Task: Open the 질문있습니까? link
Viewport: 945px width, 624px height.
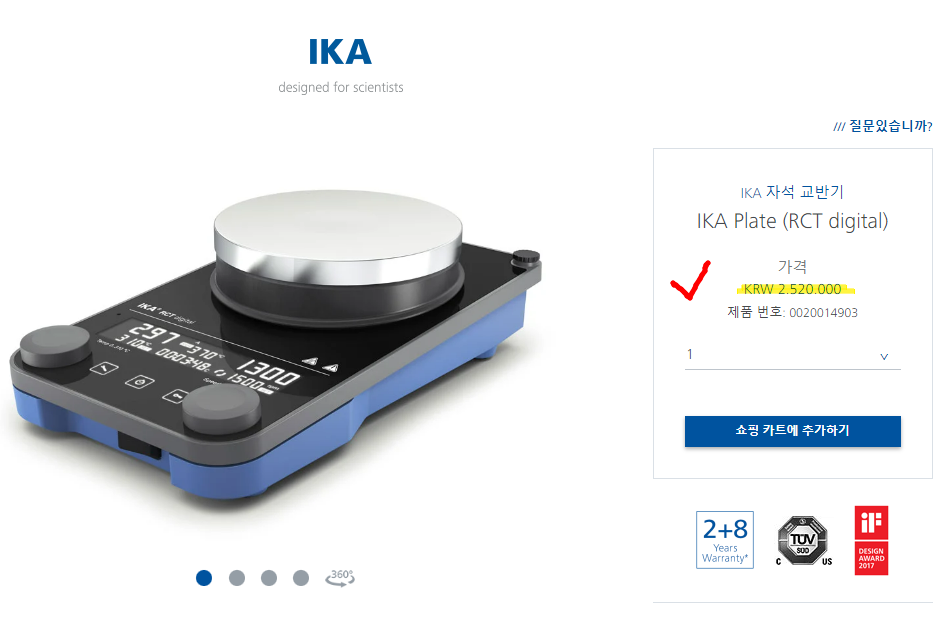Action: point(883,126)
